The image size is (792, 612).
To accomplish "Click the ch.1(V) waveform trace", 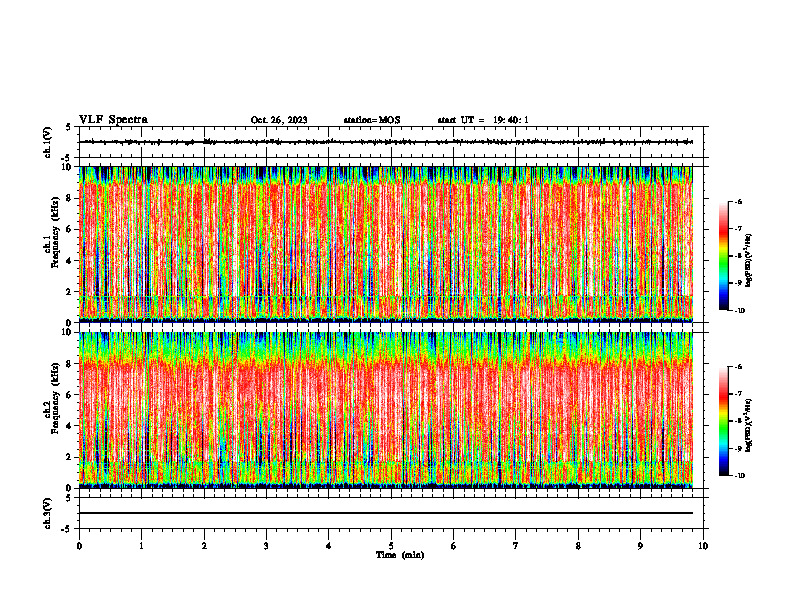I will tap(386, 142).
